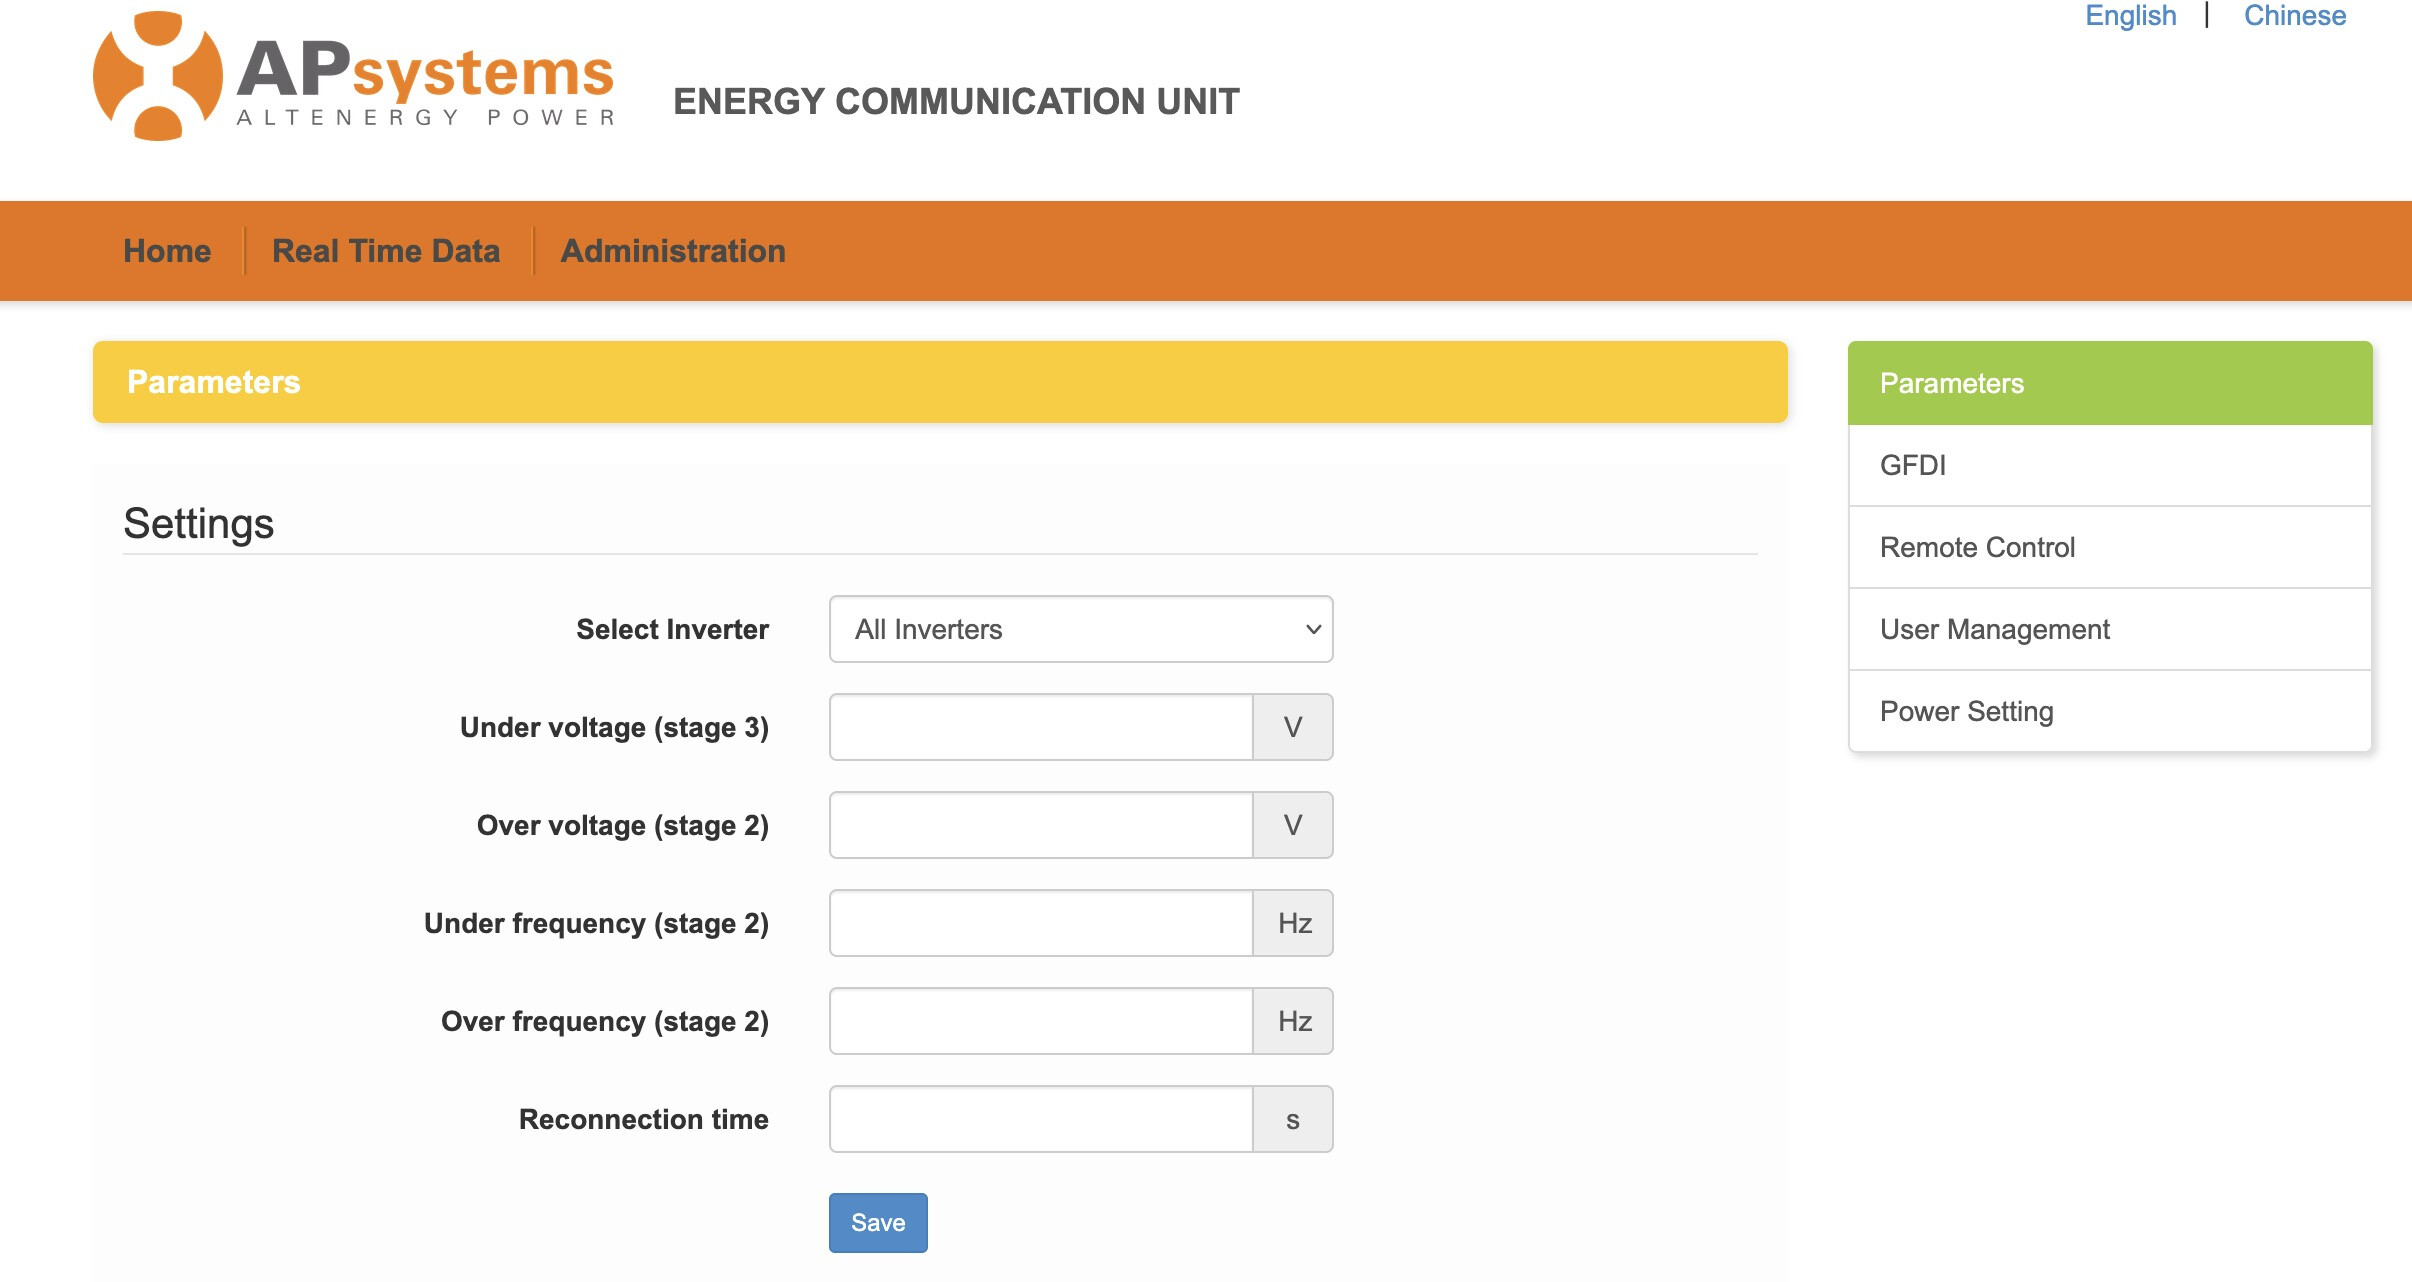Click the Under frequency (stage 2) input

tap(1041, 923)
